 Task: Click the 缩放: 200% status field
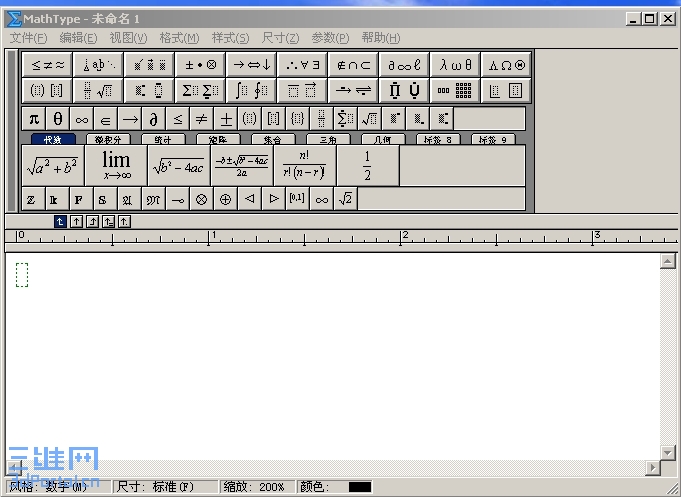tap(258, 487)
